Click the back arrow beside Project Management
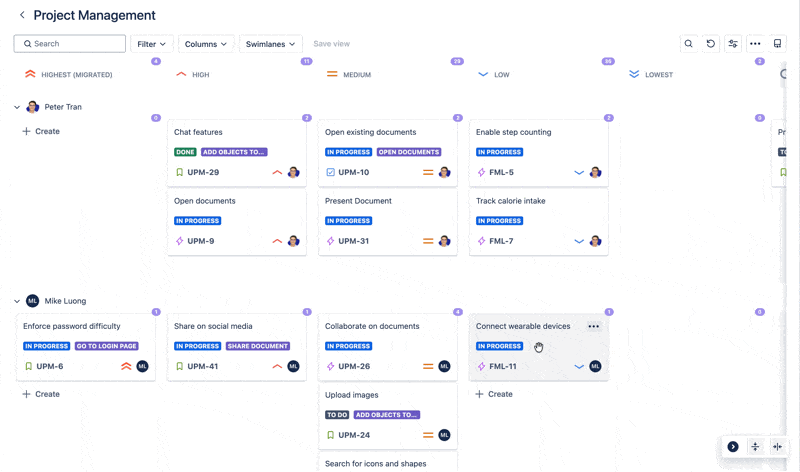The width and height of the screenshot is (800, 472). 22,16
